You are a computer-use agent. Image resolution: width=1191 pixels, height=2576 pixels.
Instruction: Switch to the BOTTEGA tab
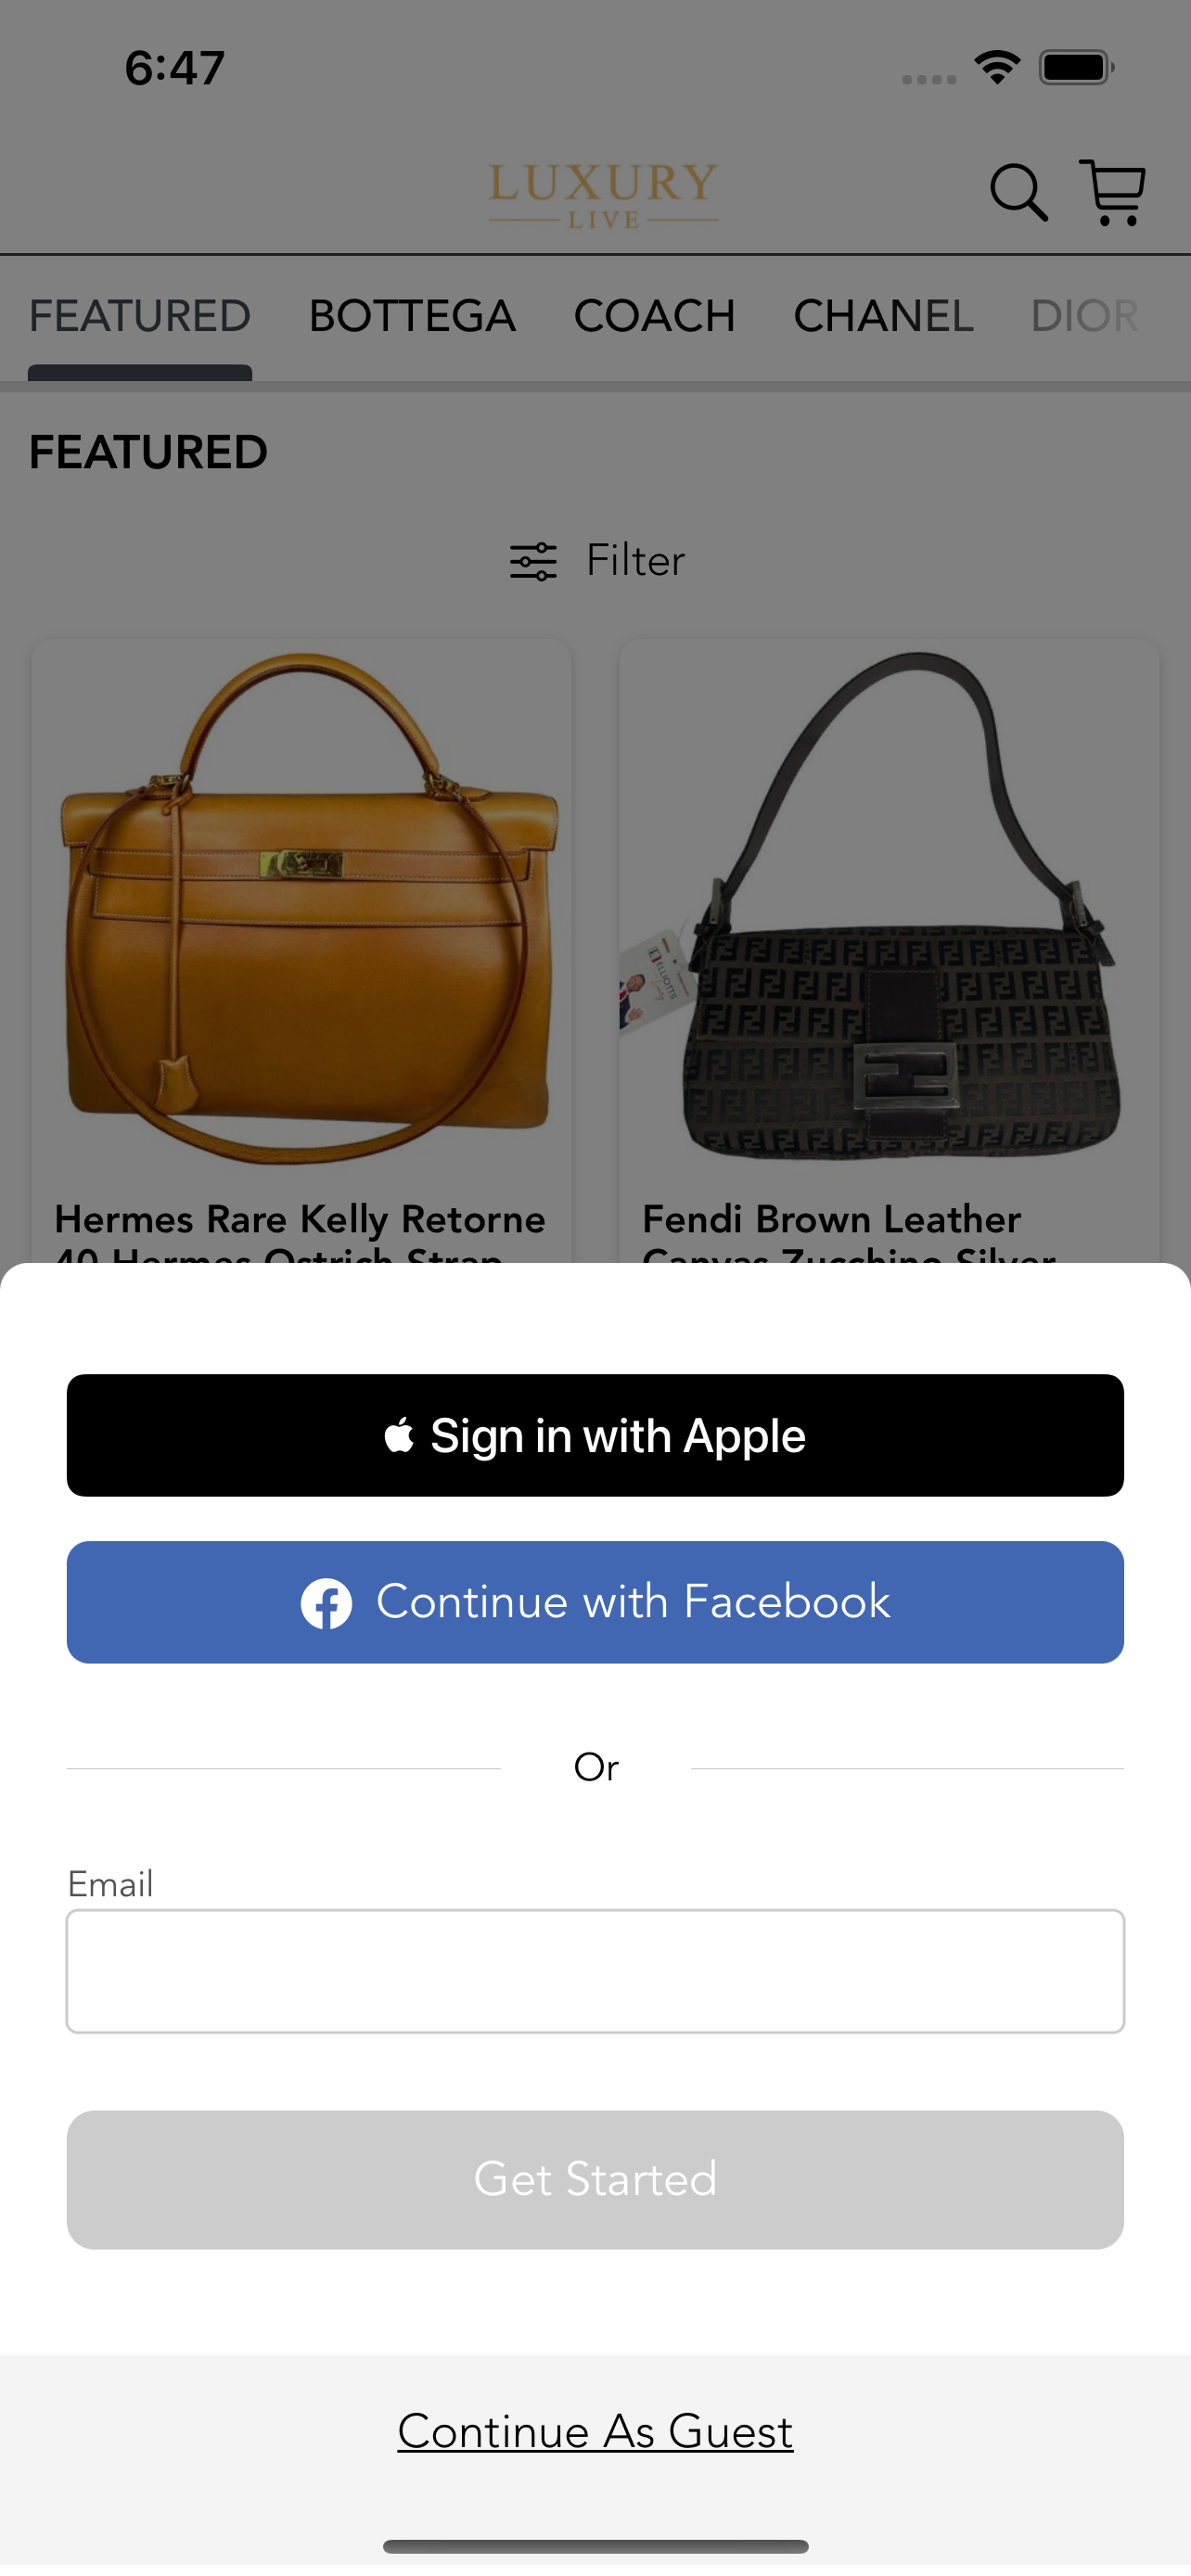(x=412, y=317)
